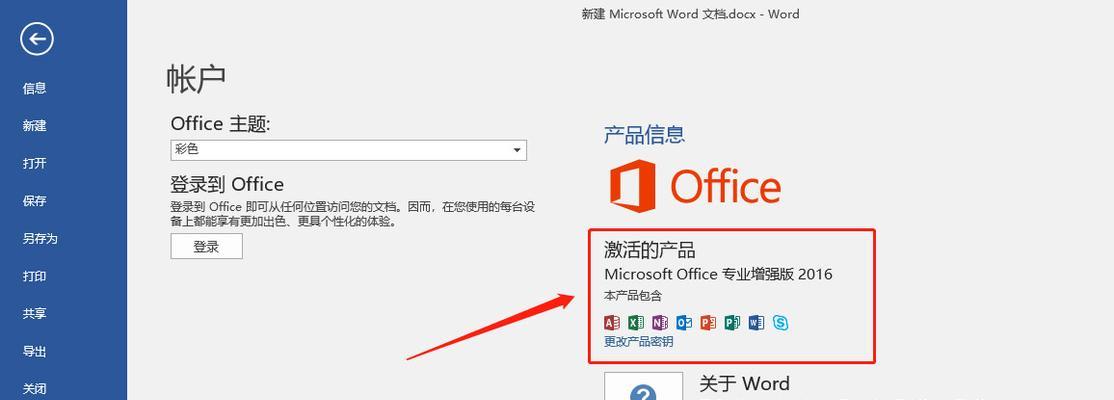The height and width of the screenshot is (400, 1114).
Task: Click the PowerPoint app icon
Action: pyautogui.click(x=708, y=323)
